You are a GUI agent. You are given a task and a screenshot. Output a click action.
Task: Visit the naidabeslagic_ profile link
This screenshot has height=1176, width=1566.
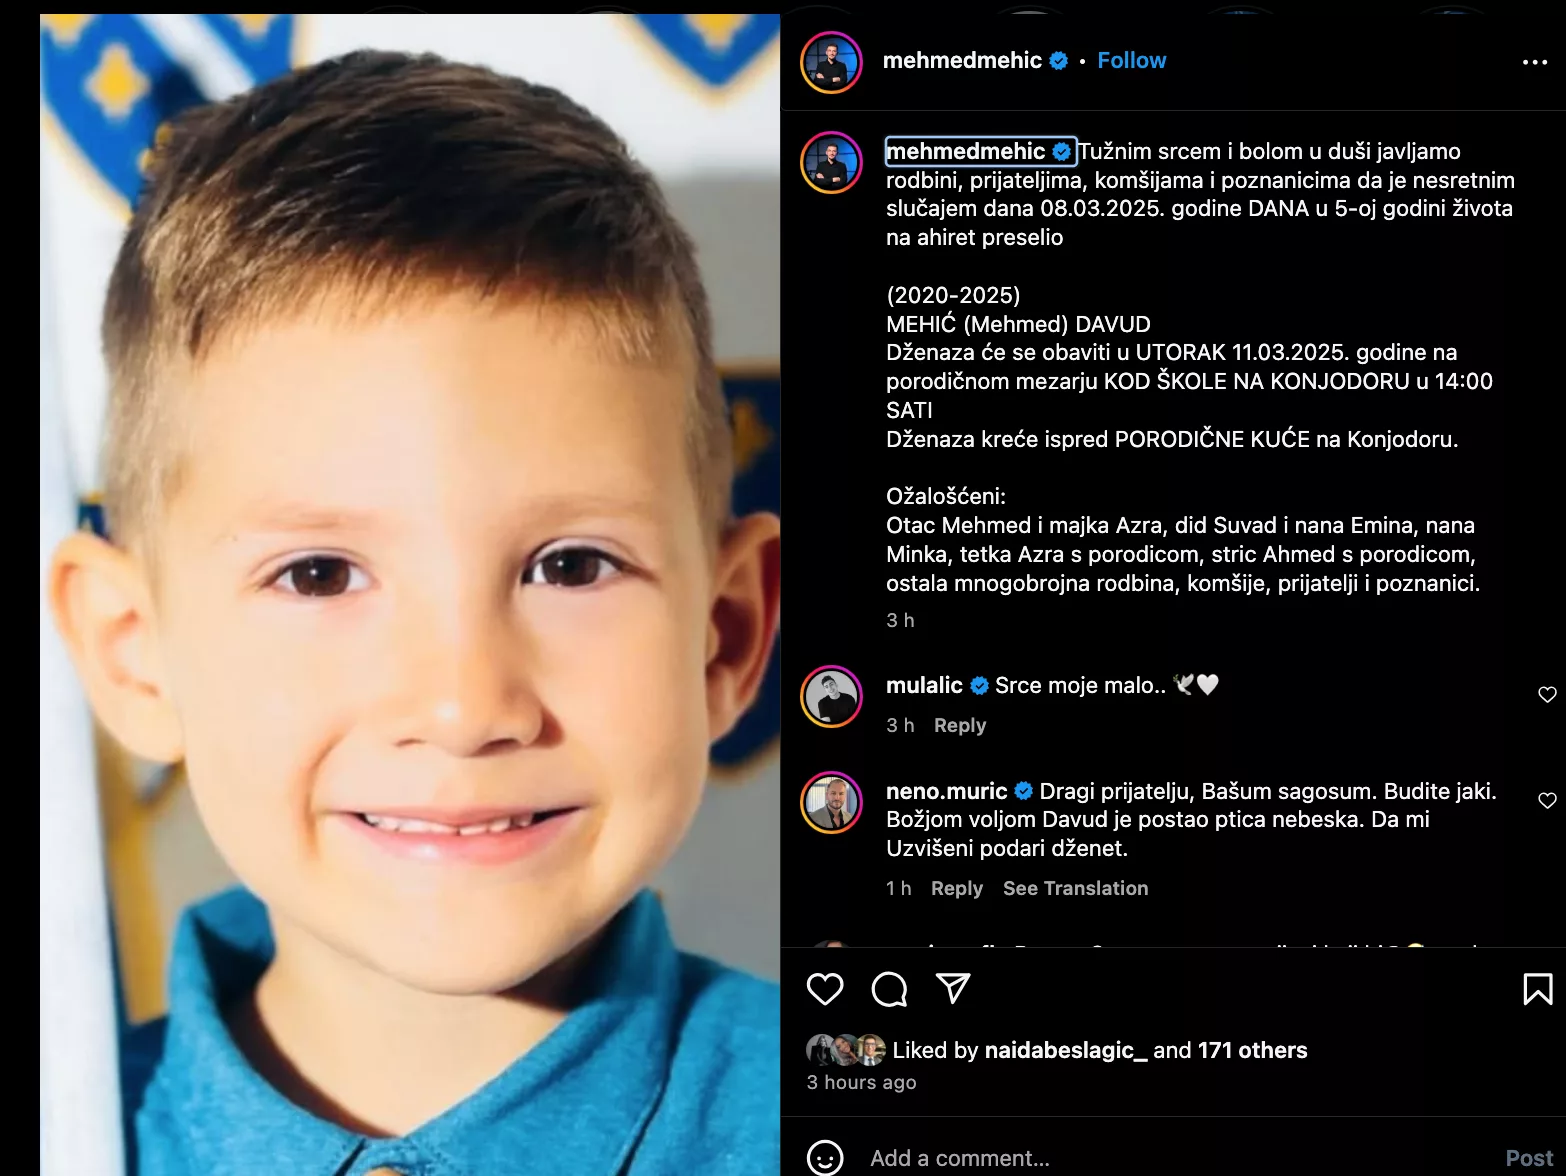point(1066,1050)
